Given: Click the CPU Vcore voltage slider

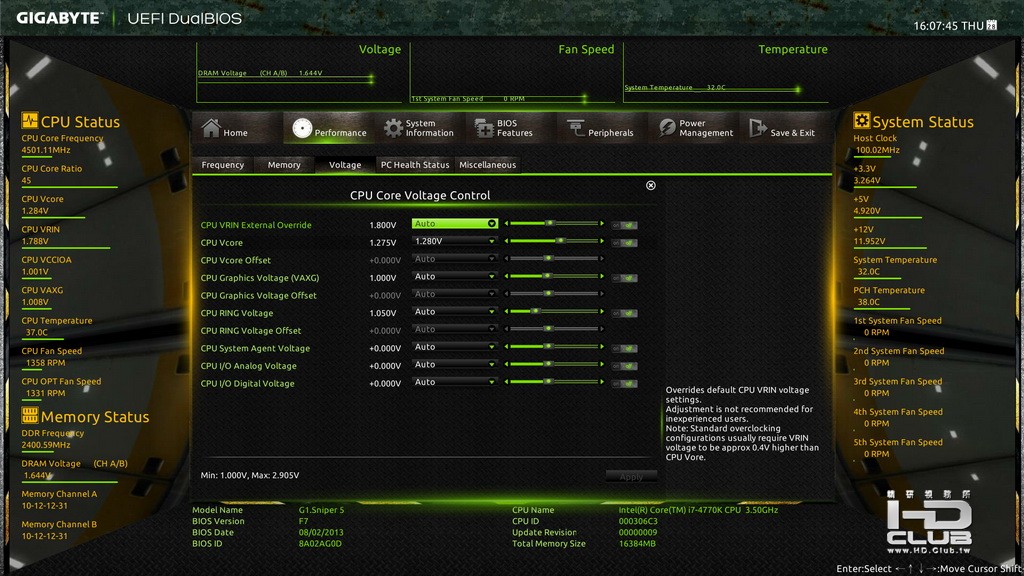Looking at the screenshot, I should pos(554,241).
